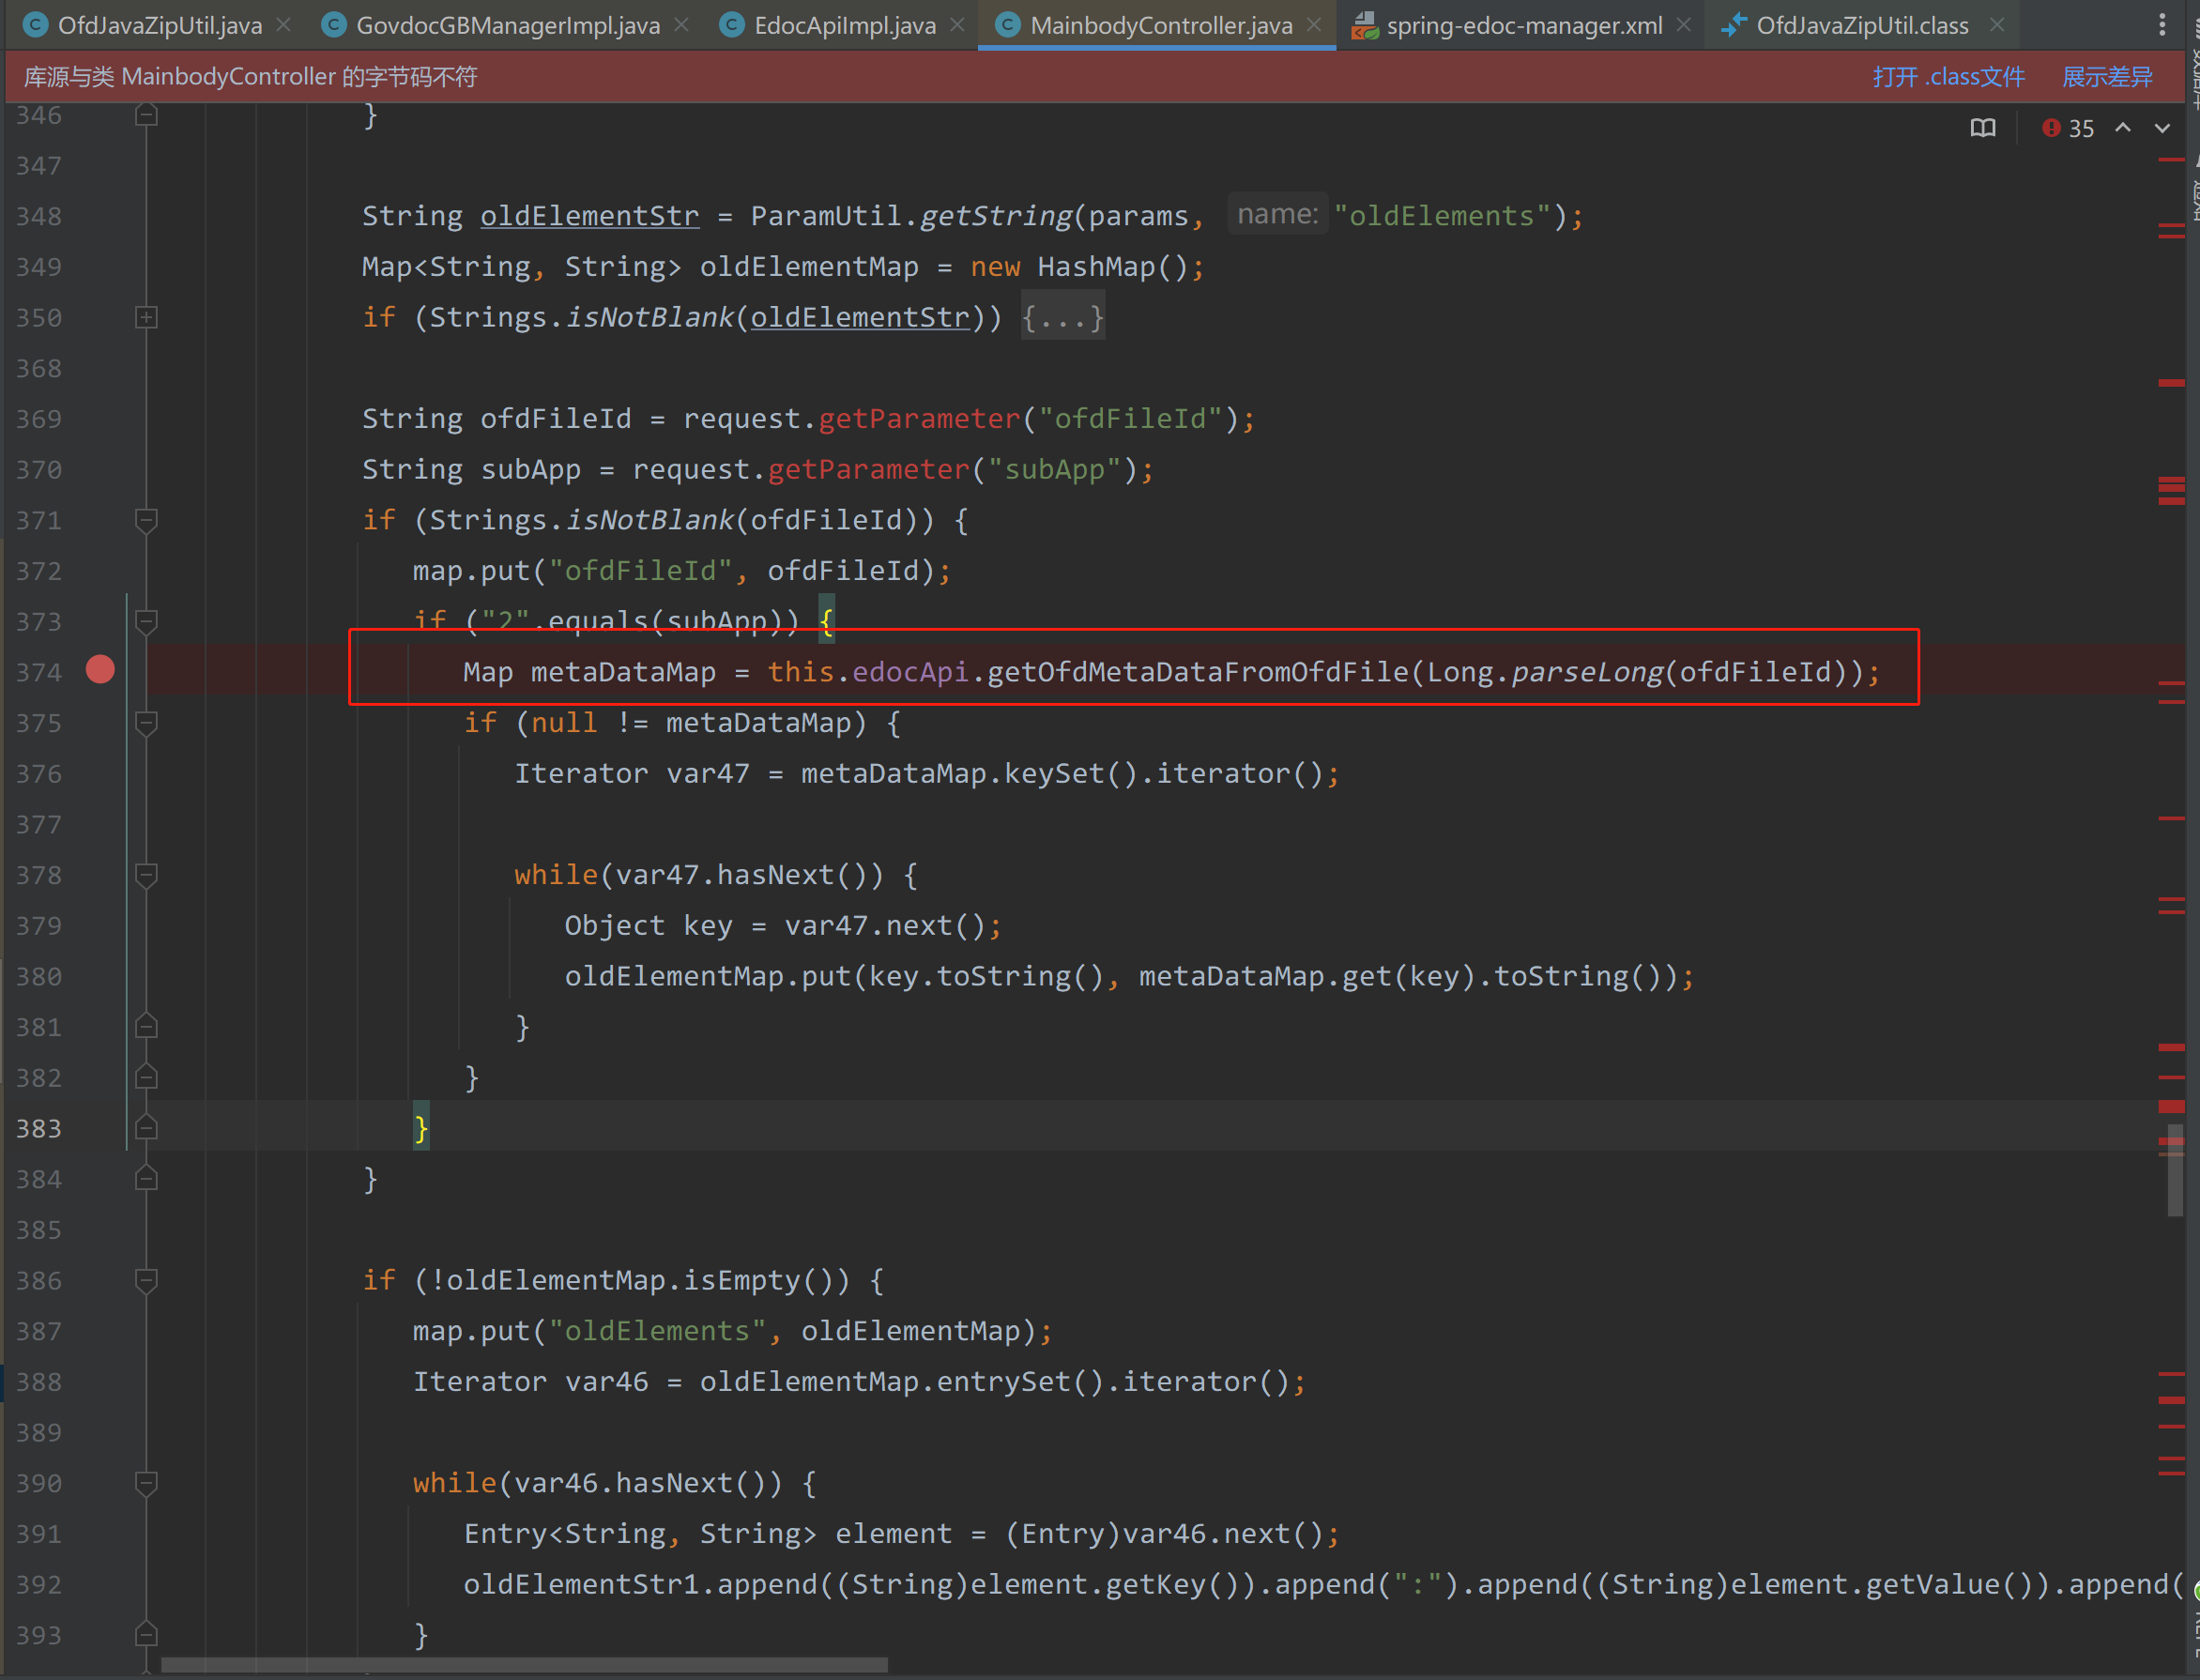
Task: Expand the folded block at line 350
Action: click(x=146, y=318)
